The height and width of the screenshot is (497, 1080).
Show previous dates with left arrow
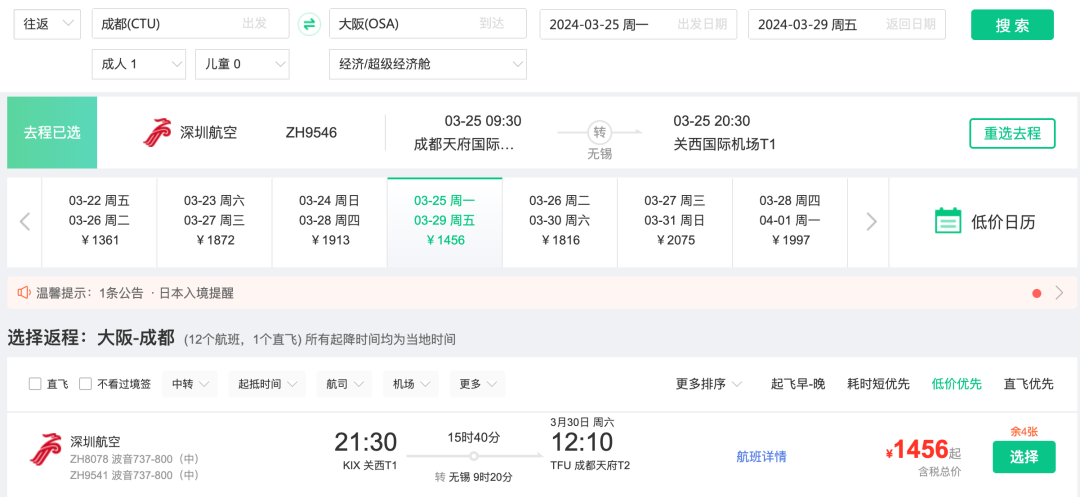[25, 222]
